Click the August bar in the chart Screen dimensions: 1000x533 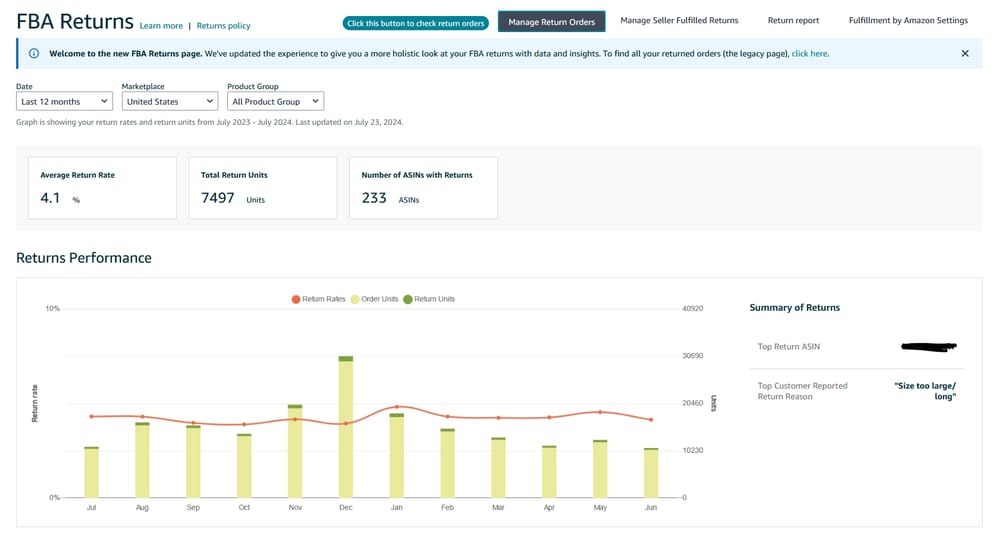142,460
